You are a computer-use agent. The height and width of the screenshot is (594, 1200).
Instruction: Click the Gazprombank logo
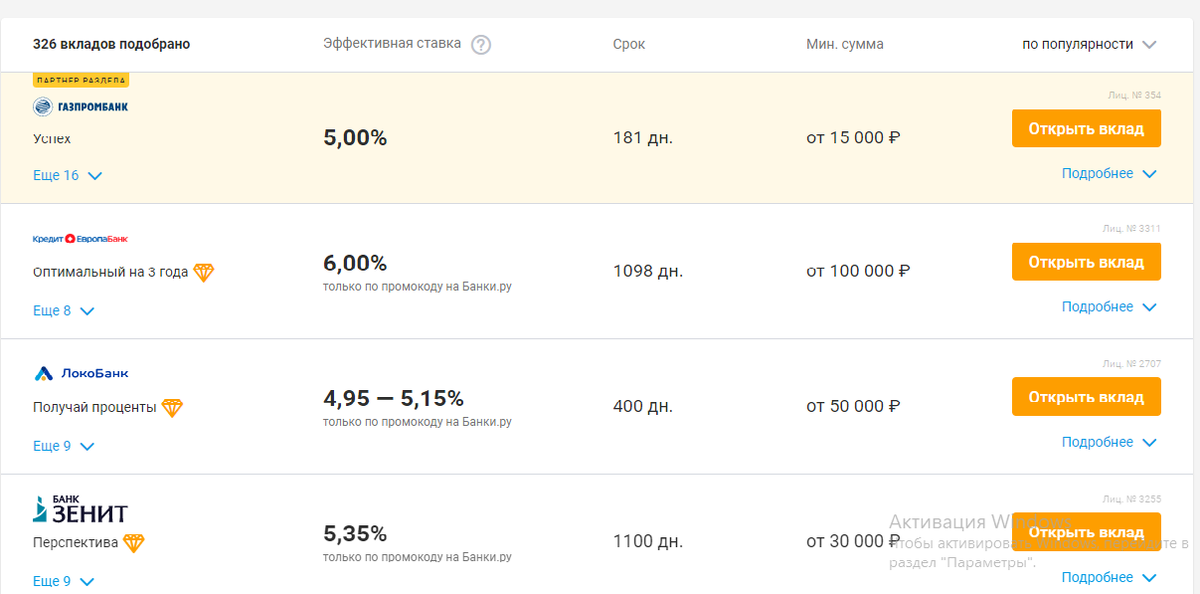[81, 106]
